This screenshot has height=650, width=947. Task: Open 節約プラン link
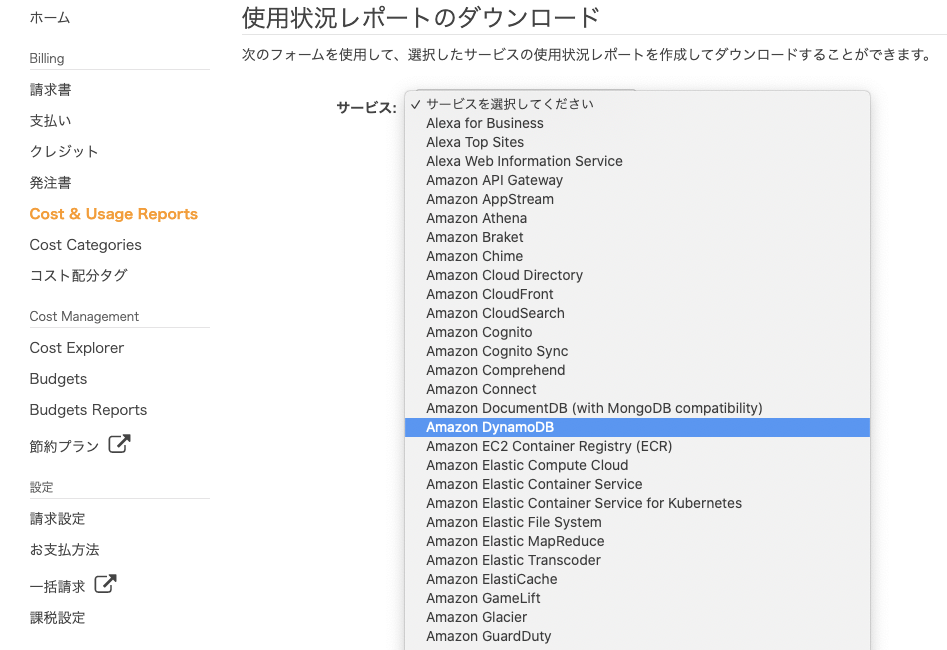point(64,446)
